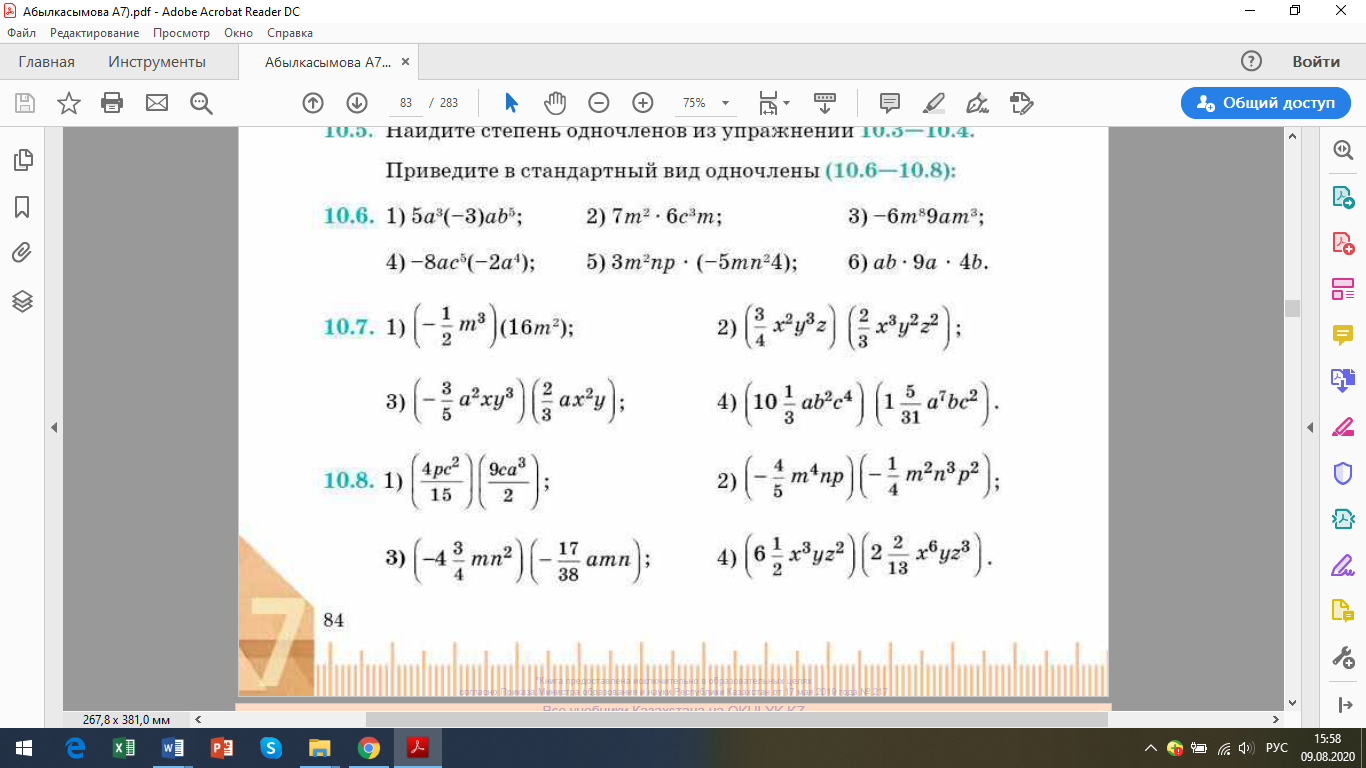Viewport: 1366px width, 768px height.
Task: Go to previous page with up arrow
Action: coord(313,103)
